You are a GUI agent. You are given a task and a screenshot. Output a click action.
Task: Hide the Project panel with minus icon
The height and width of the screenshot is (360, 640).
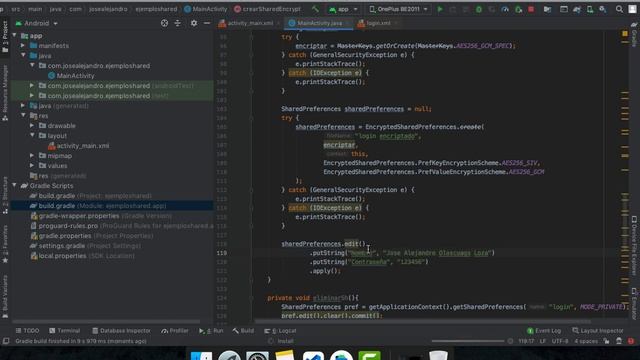207,23
